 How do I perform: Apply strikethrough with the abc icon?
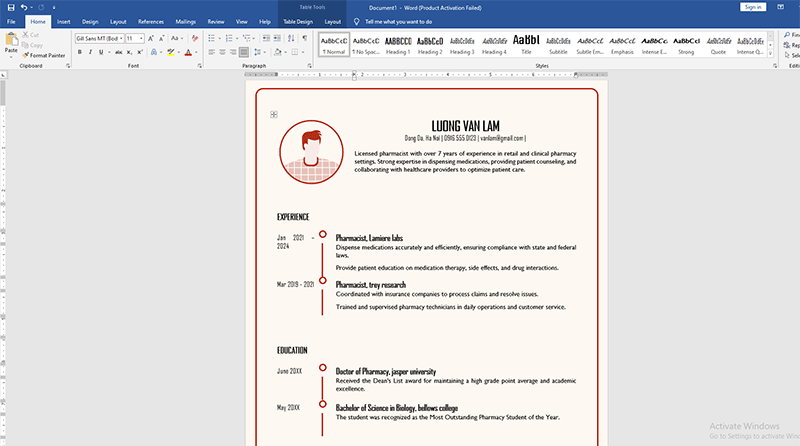tap(118, 52)
